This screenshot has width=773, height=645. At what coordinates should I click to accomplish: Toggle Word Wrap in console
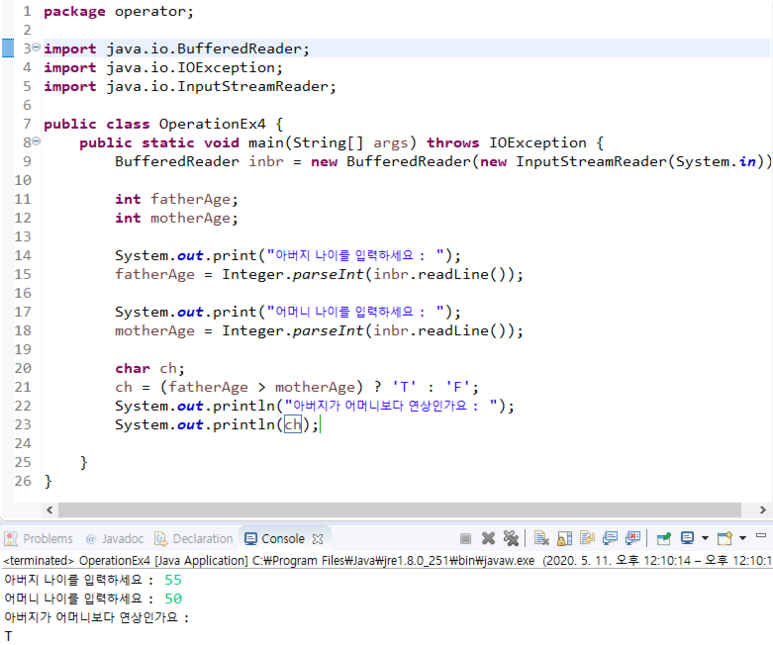(x=587, y=538)
